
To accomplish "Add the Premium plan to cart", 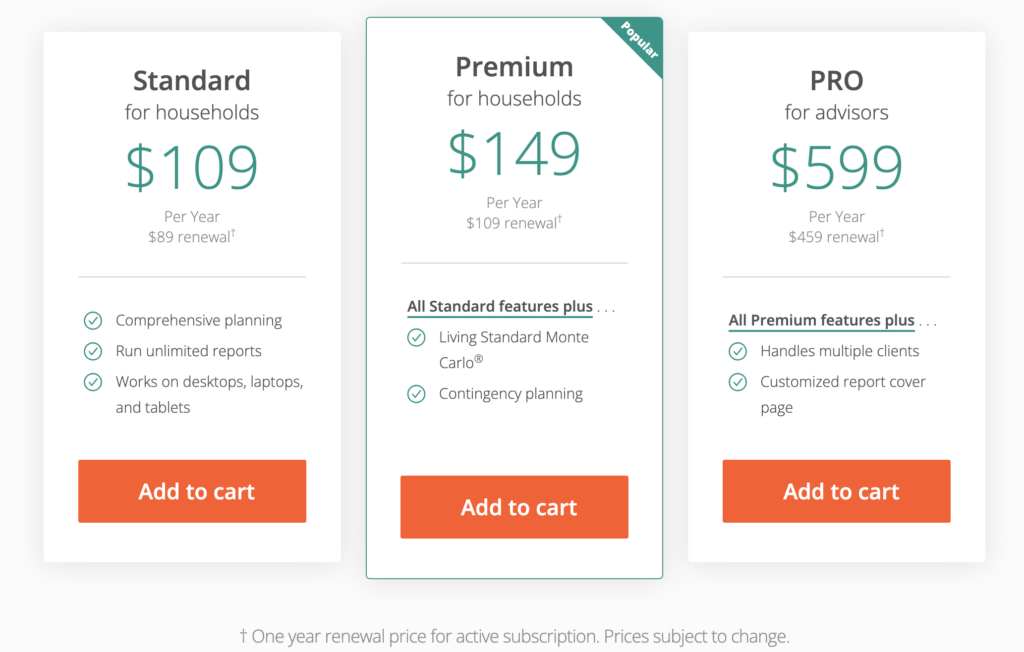I will click(x=514, y=507).
